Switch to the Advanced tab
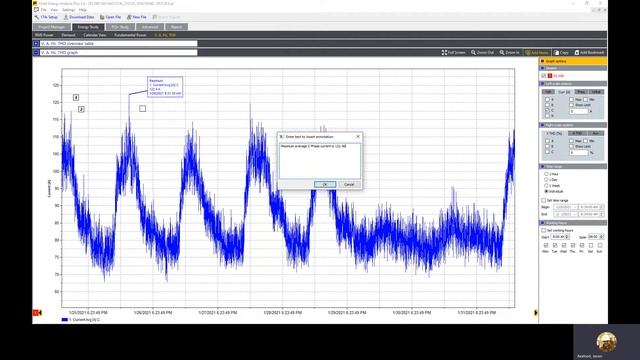 (150, 27)
